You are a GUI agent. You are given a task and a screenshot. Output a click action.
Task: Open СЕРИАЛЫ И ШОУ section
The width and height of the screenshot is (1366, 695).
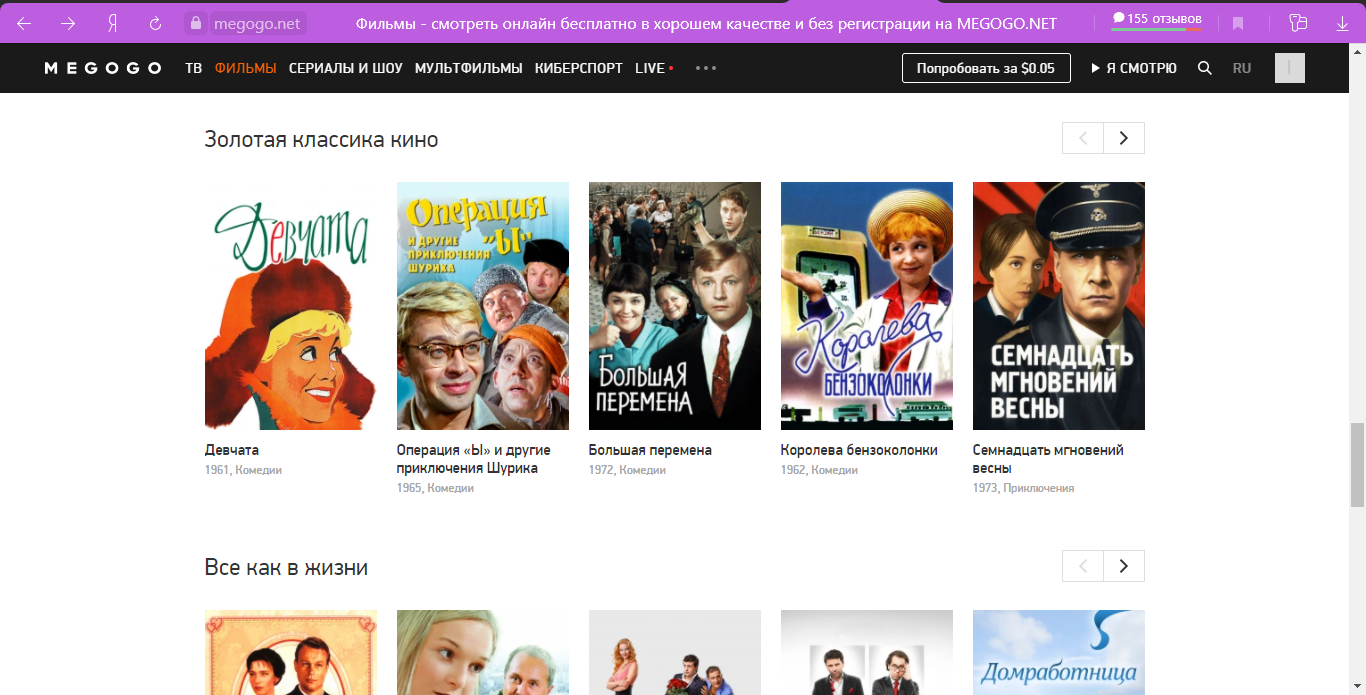point(346,68)
